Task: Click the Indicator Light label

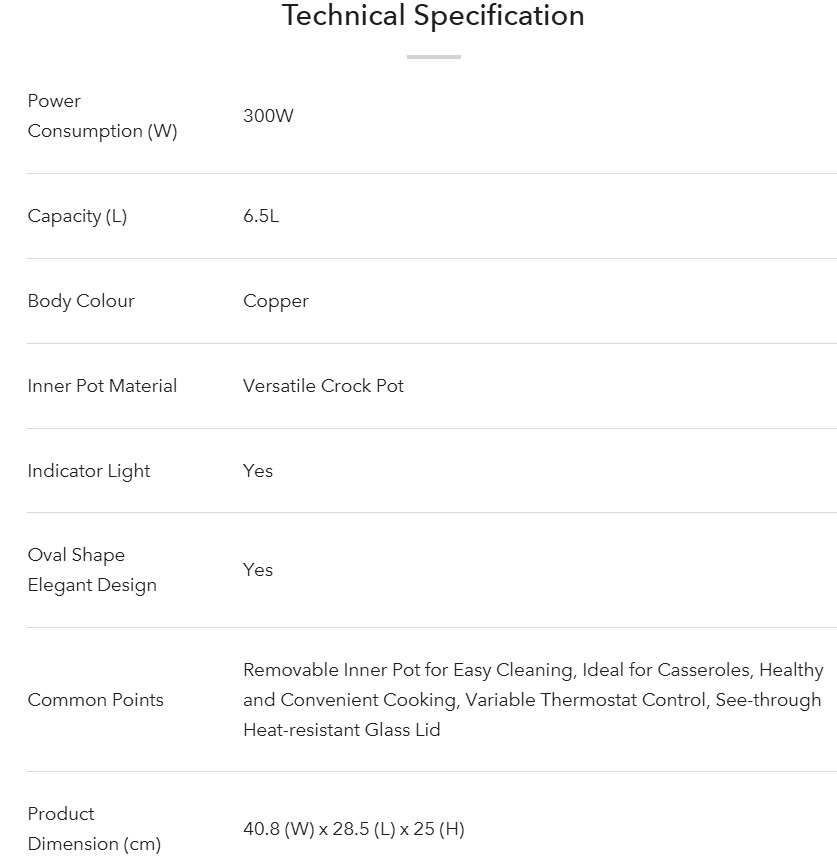Action: [89, 471]
